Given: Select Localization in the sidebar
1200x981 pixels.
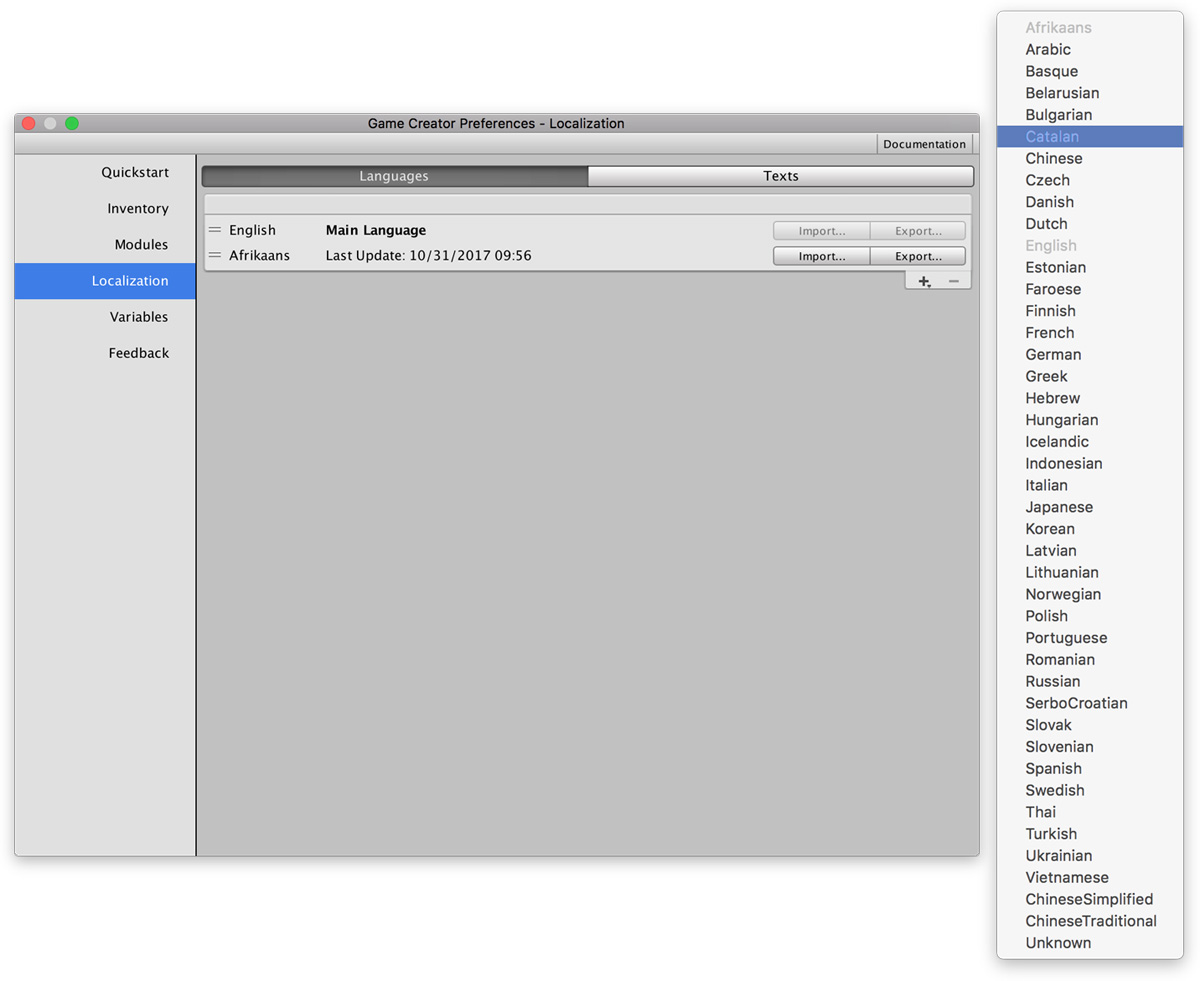Looking at the screenshot, I should point(105,281).
